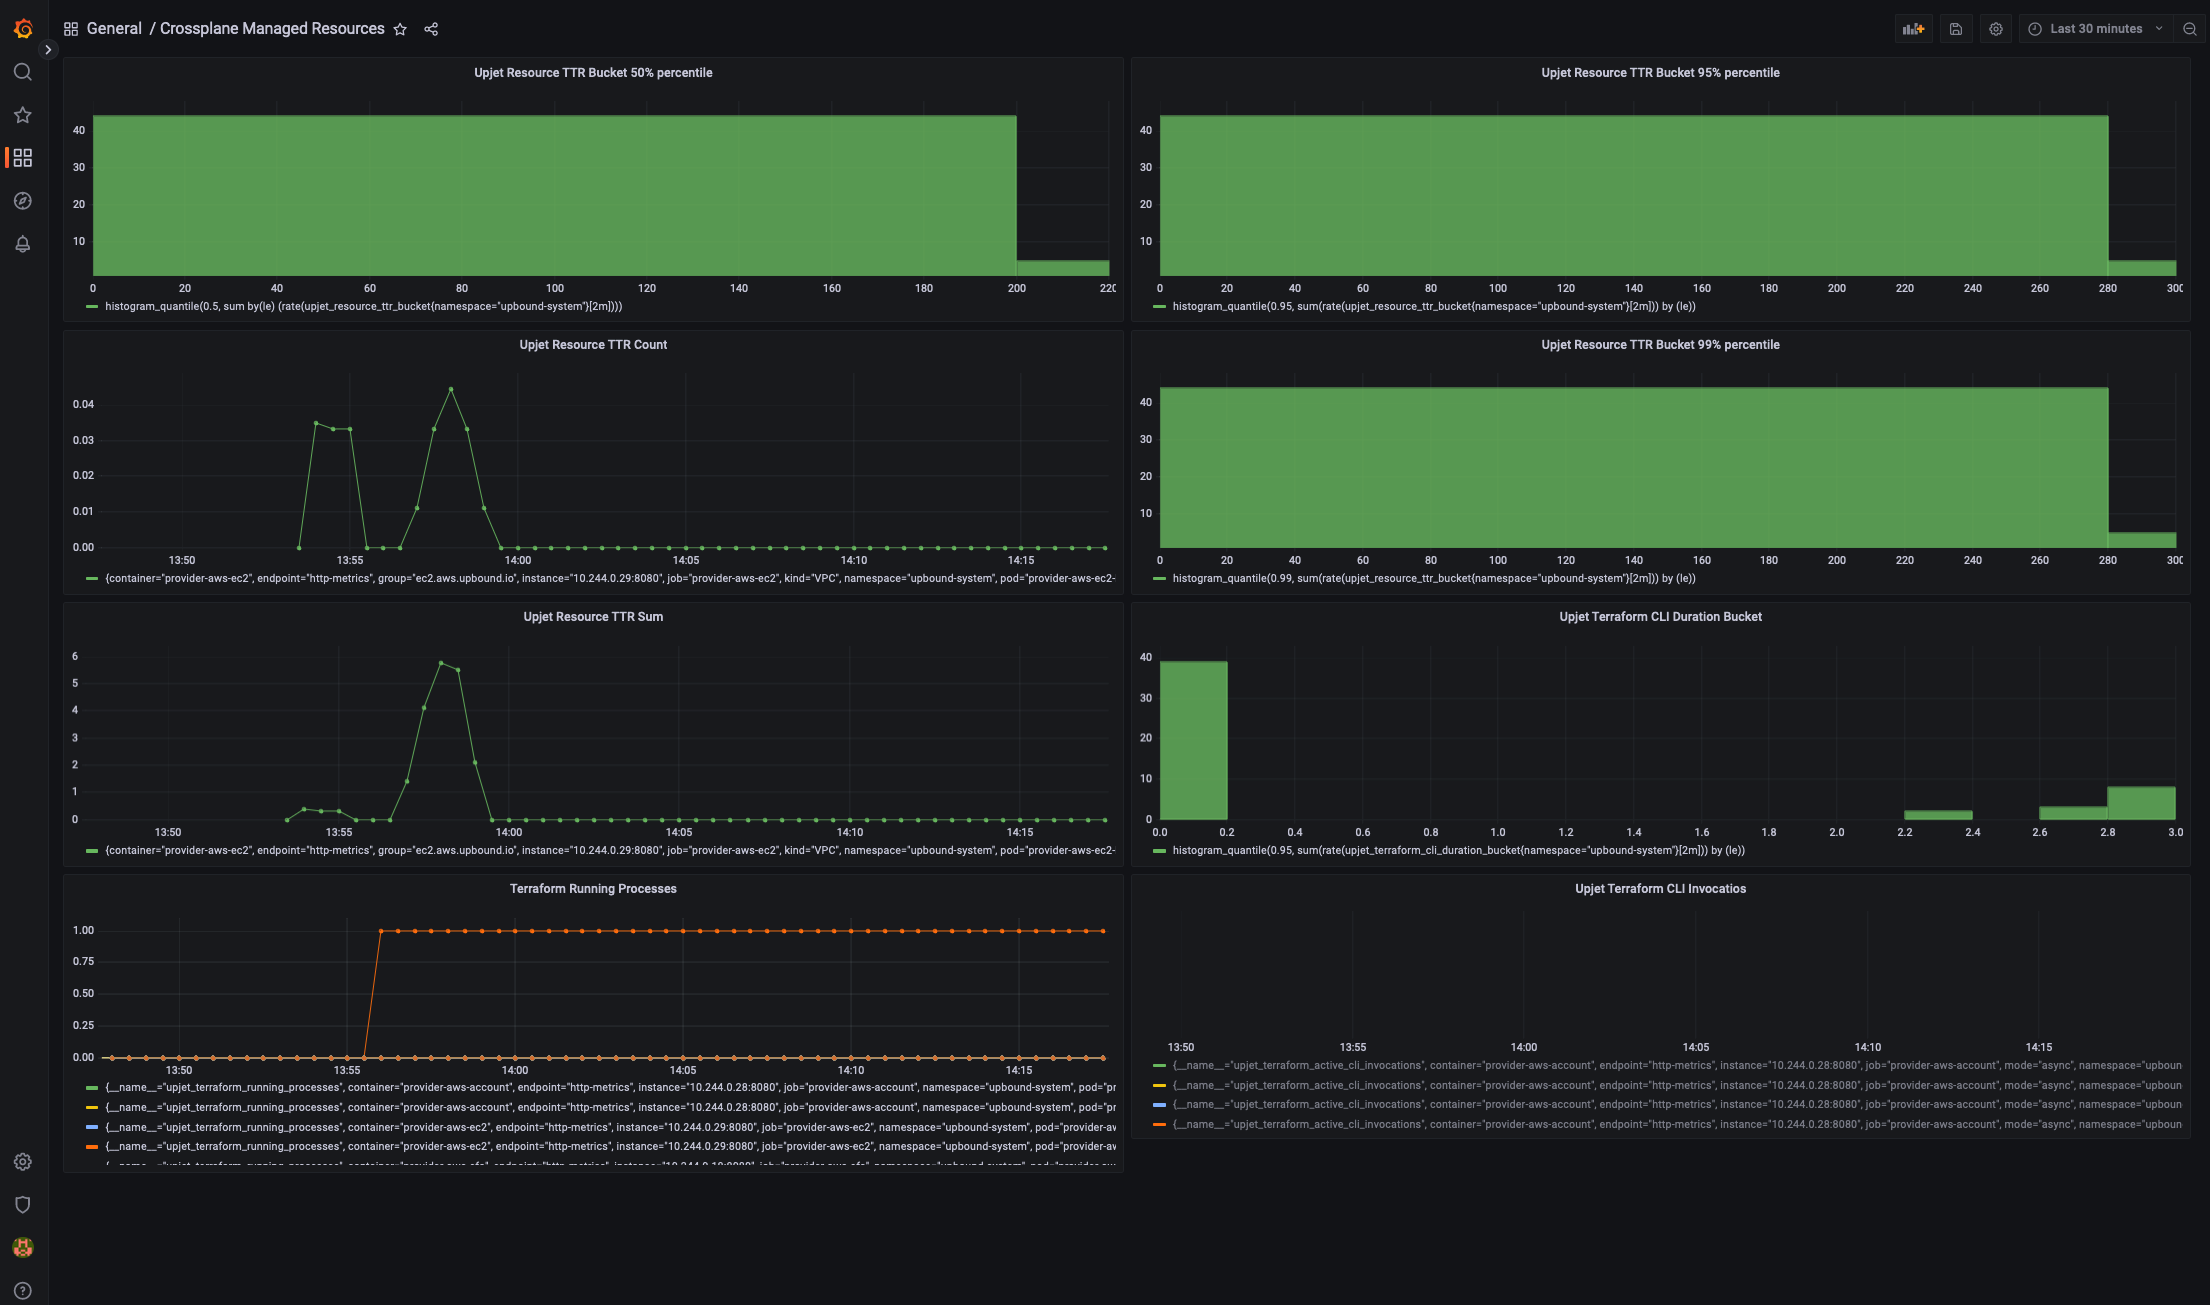The image size is (2210, 1305).
Task: Open Upjet Resource TTR Bucket 99% percentile panel menu
Action: [1660, 345]
